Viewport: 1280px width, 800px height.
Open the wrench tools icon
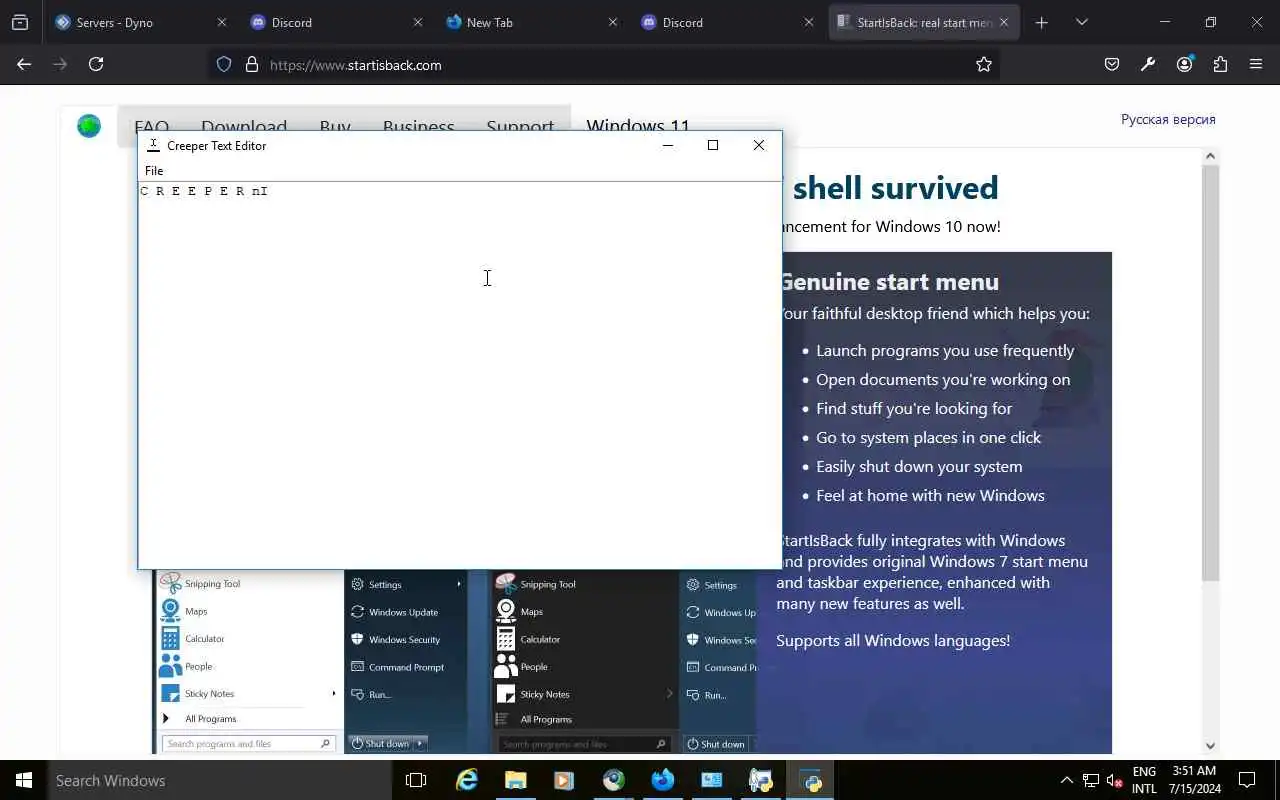pos(1148,64)
